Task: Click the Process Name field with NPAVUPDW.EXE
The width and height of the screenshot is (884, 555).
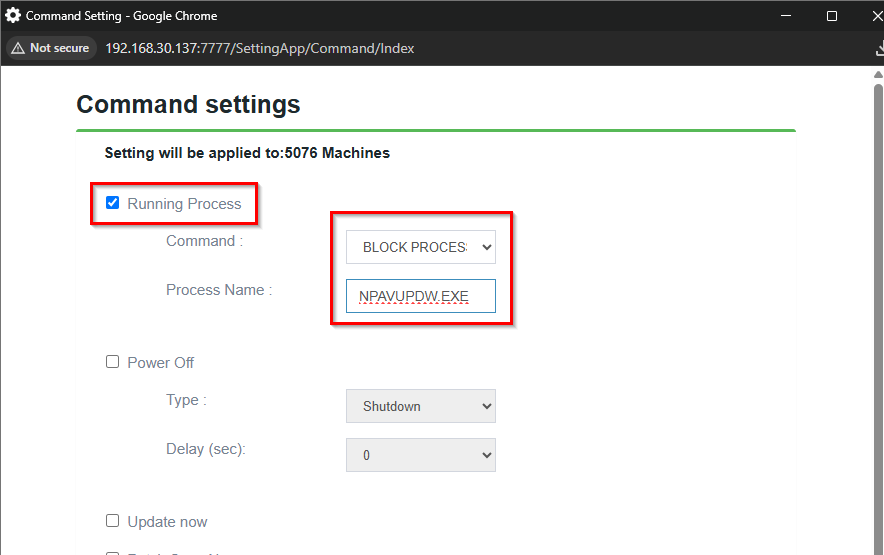Action: point(420,297)
